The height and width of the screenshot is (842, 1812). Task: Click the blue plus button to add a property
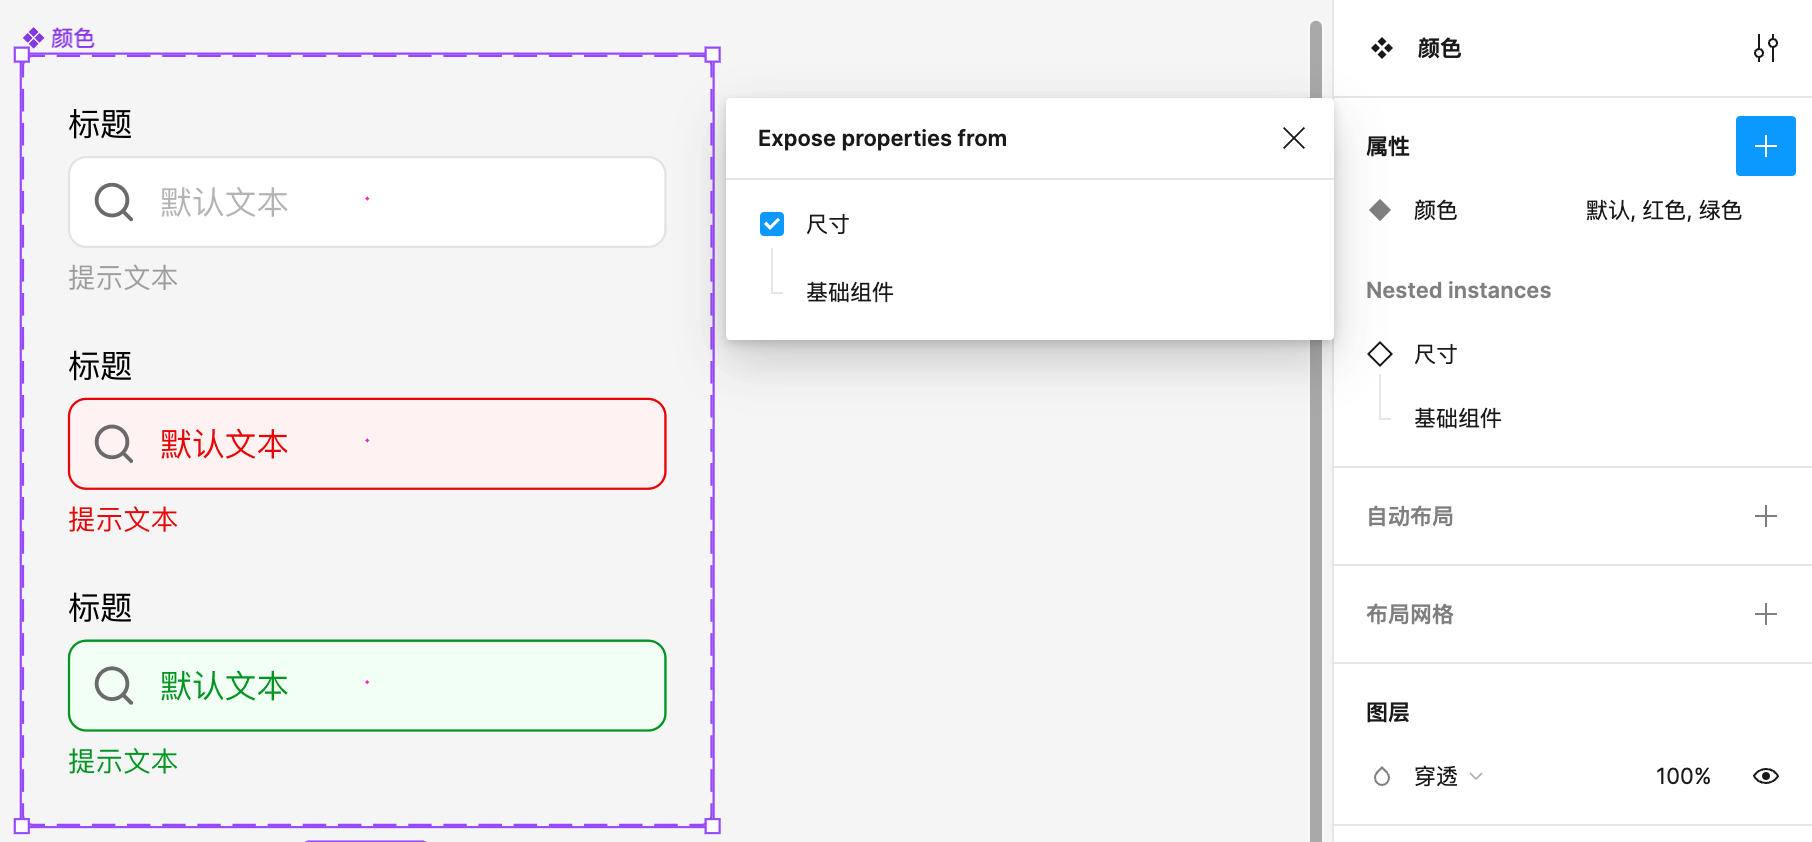[x=1765, y=145]
